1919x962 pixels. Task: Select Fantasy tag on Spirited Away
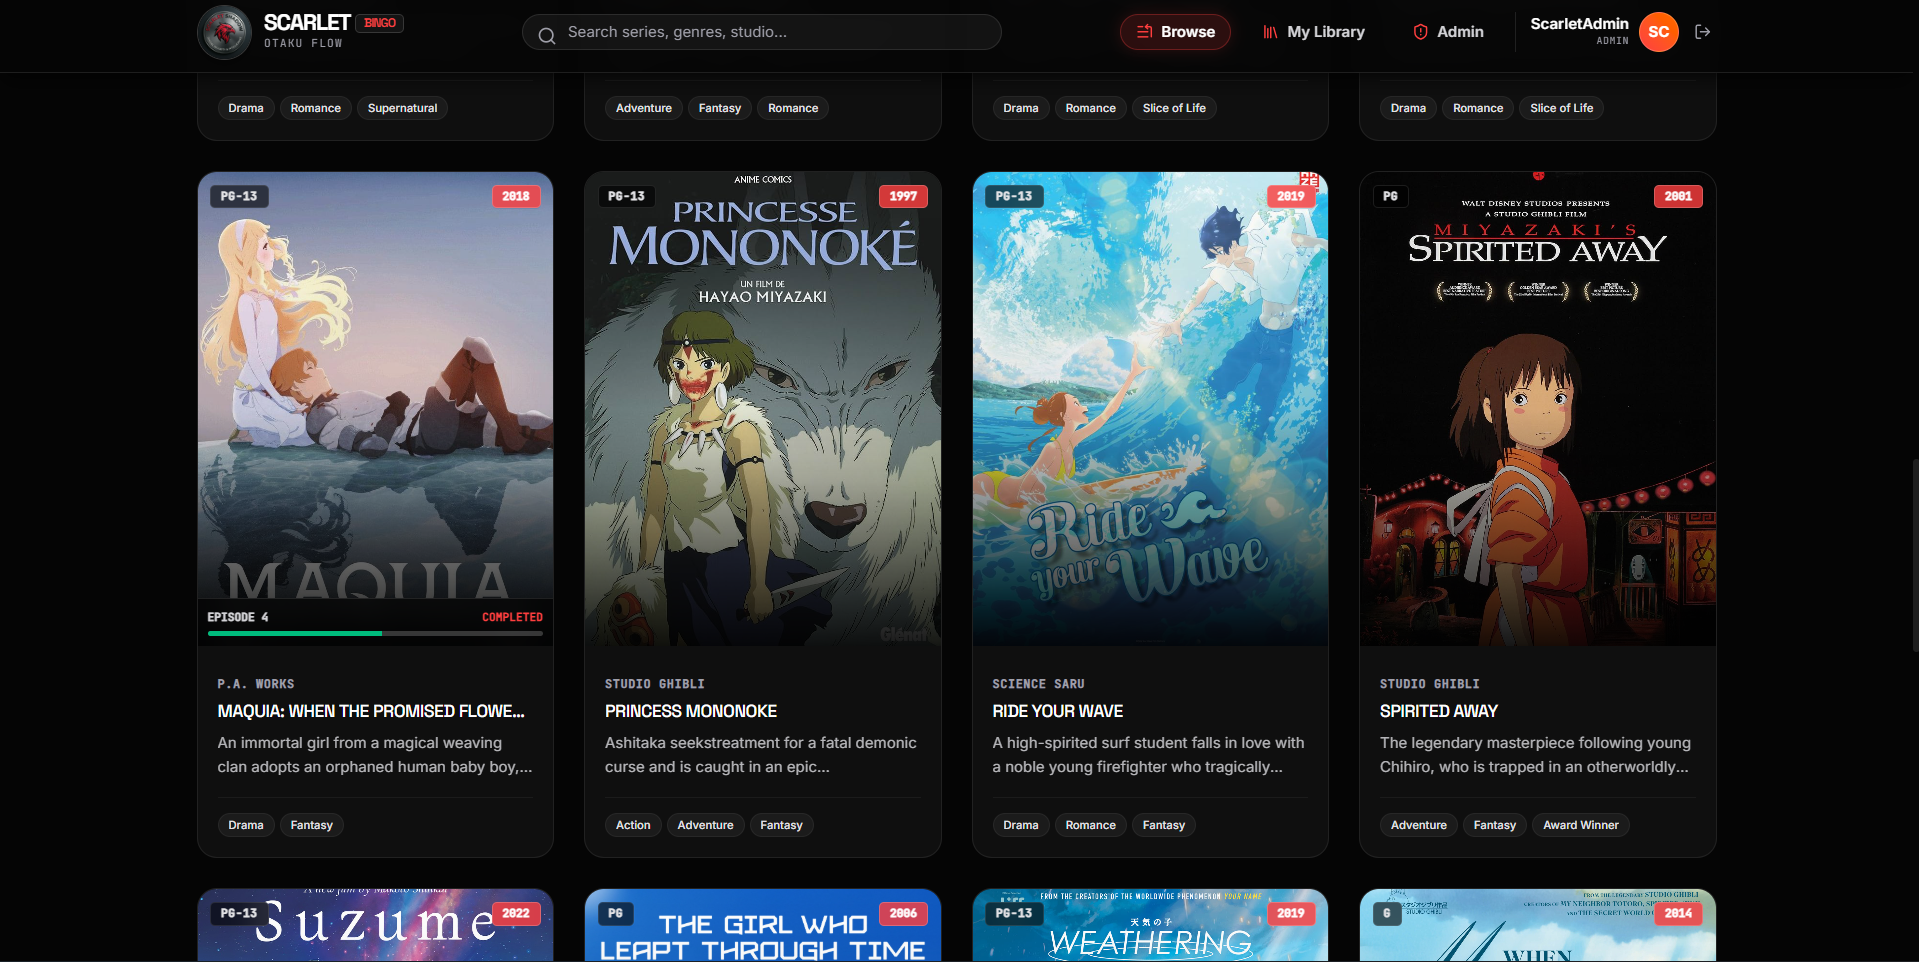tap(1495, 825)
